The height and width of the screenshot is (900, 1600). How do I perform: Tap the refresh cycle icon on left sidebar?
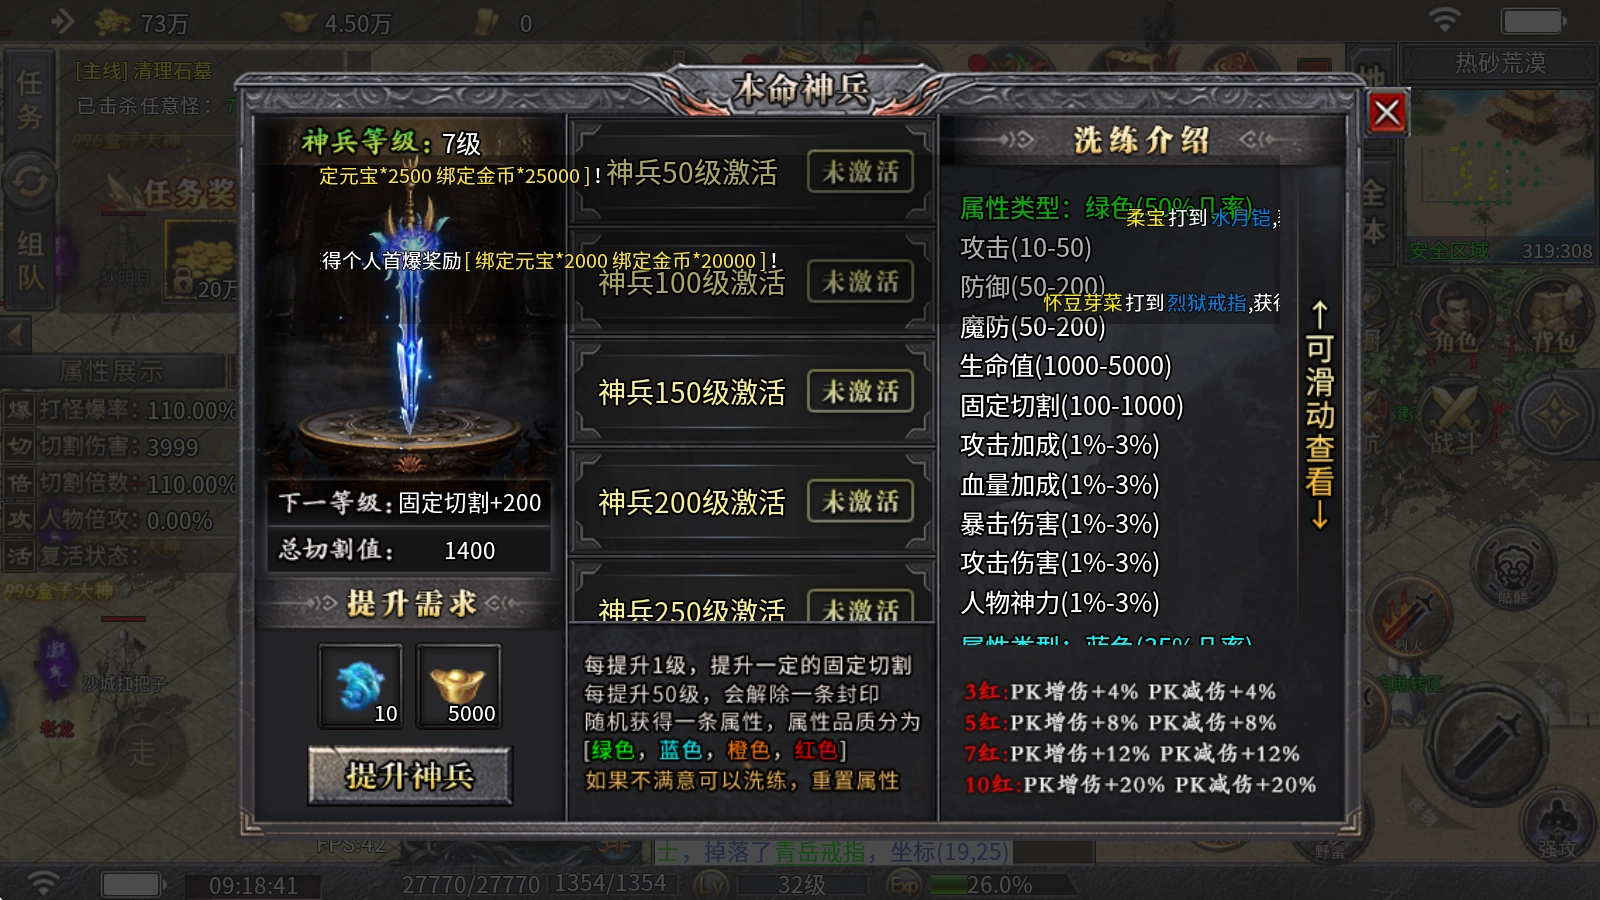(x=29, y=182)
